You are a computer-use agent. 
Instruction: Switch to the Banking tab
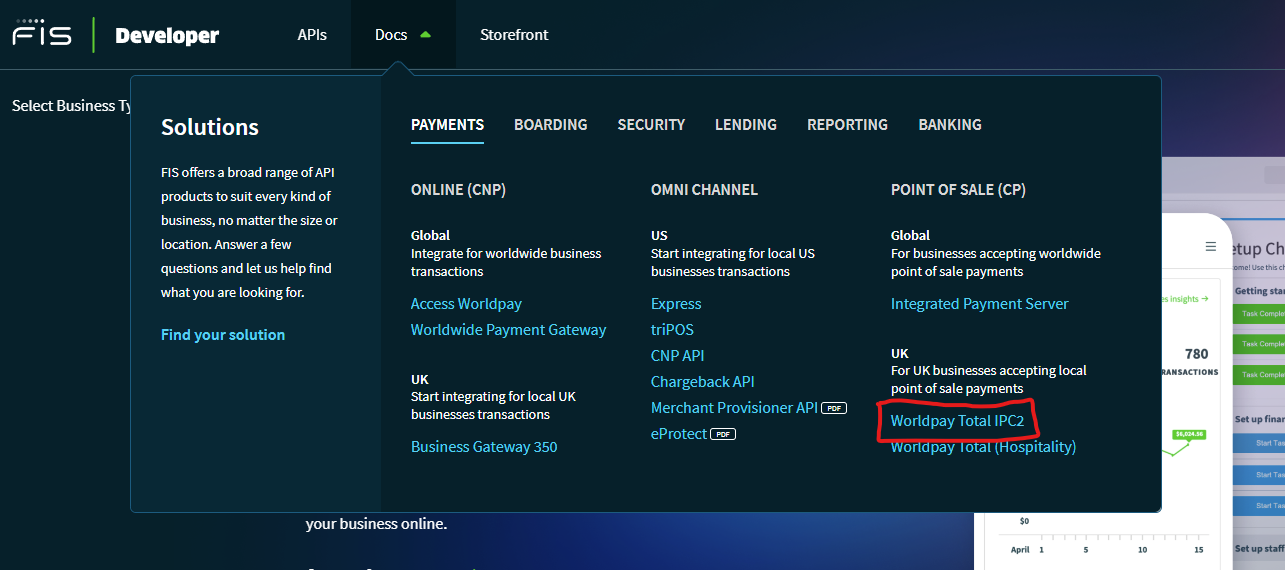(x=949, y=125)
